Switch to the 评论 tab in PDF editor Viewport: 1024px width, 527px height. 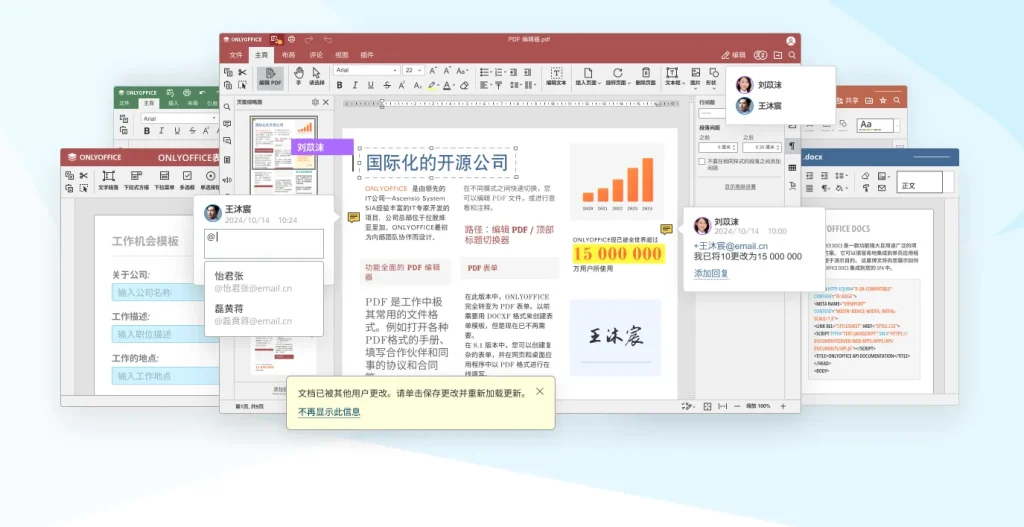click(x=316, y=56)
